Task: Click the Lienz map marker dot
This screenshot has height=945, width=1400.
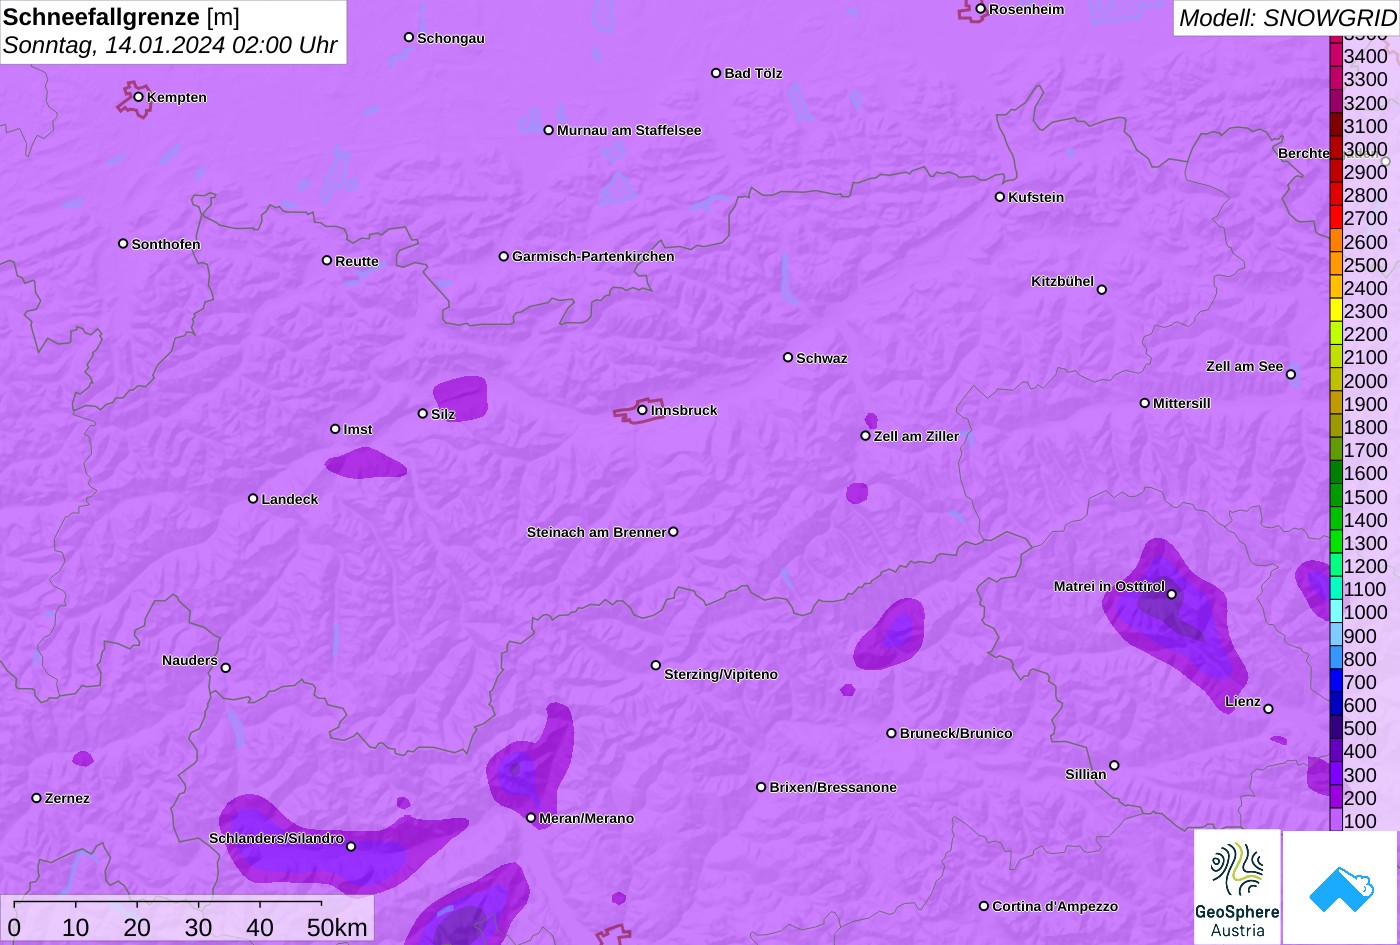Action: tap(1268, 709)
